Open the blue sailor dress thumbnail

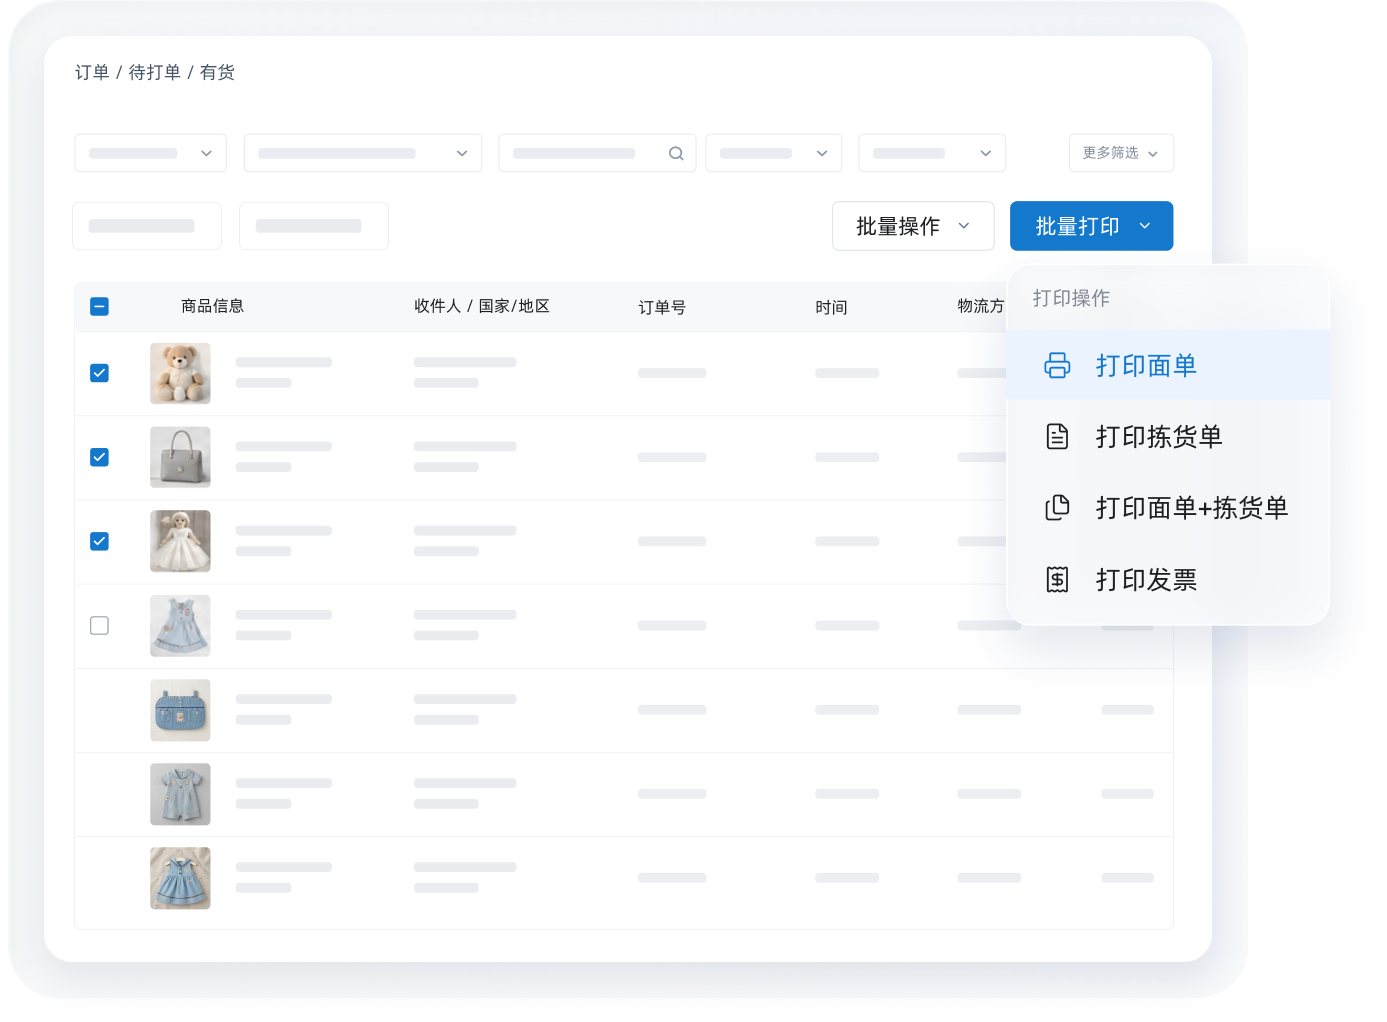coord(180,878)
